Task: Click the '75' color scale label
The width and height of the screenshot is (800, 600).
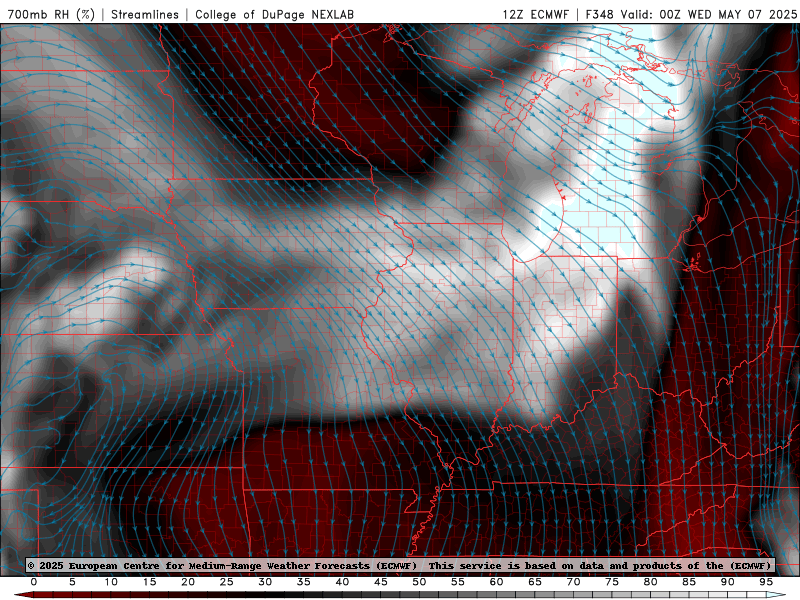Action: point(612,582)
